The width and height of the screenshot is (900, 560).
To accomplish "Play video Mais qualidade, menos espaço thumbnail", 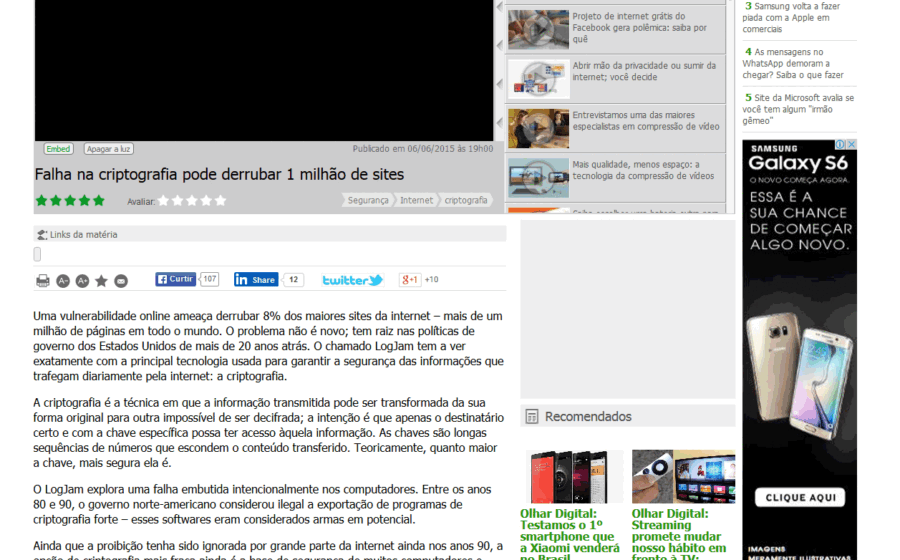I will pyautogui.click(x=538, y=177).
